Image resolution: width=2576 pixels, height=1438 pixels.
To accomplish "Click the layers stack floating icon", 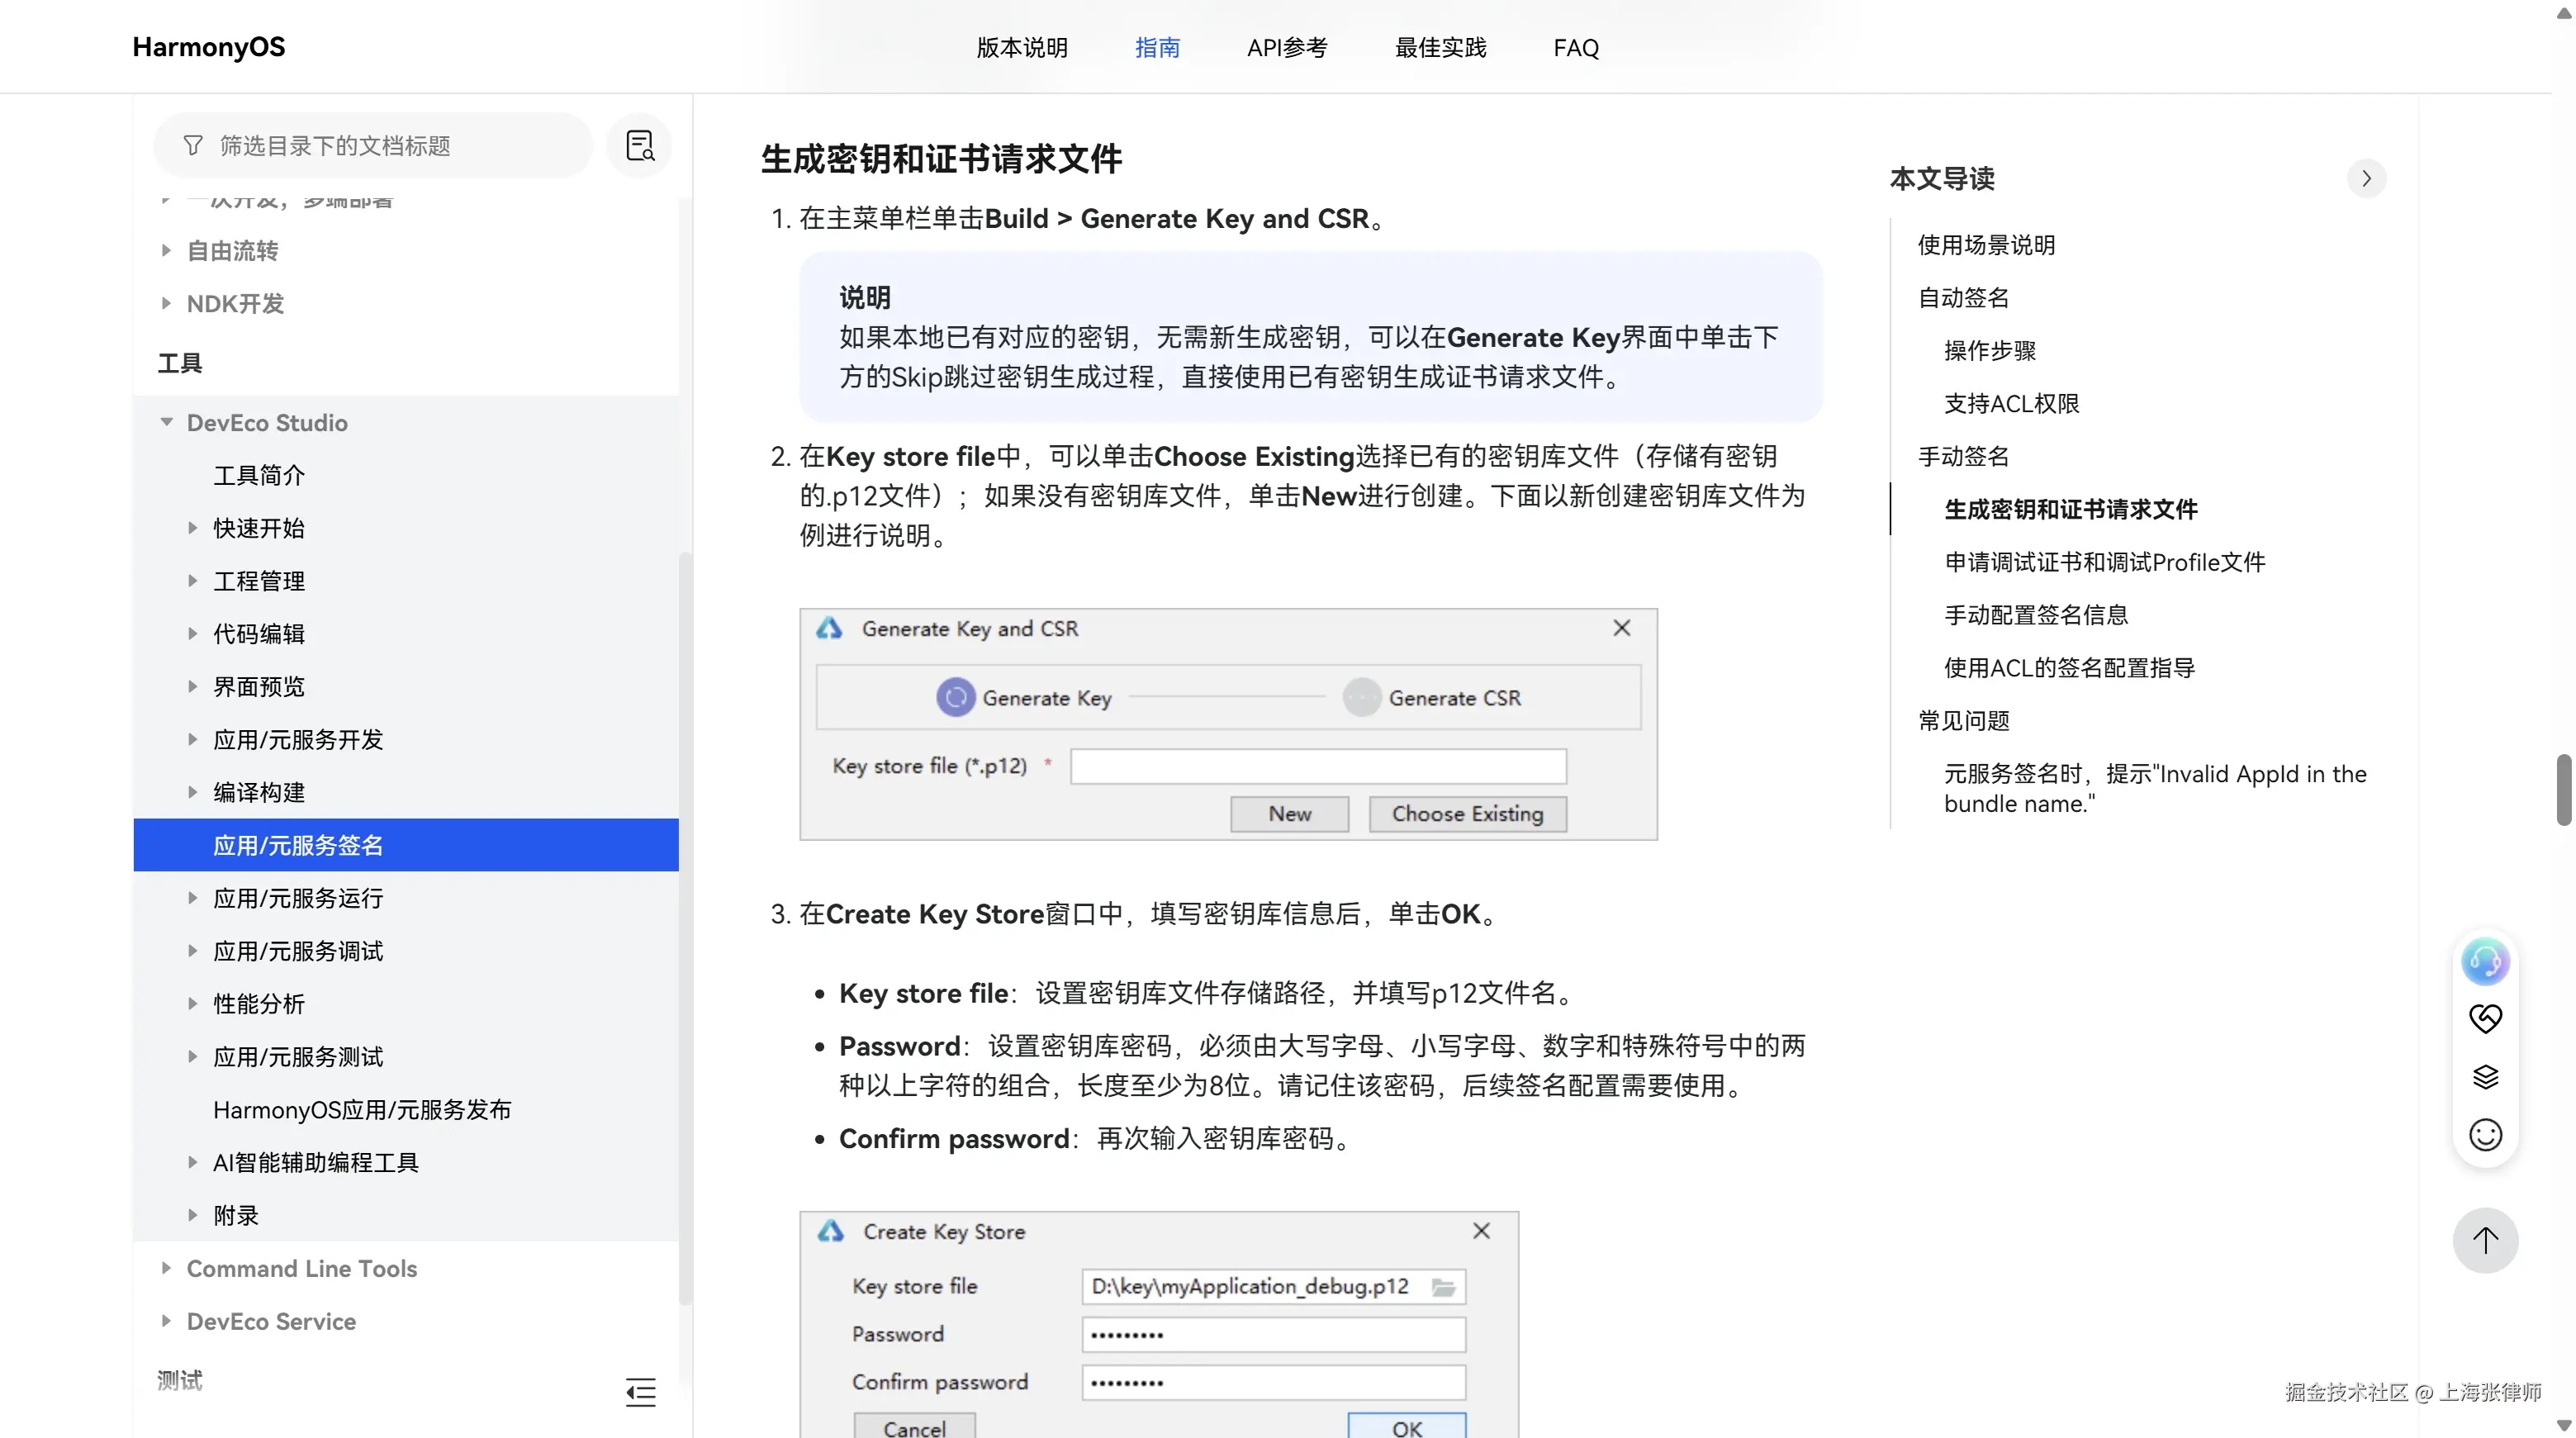I will pyautogui.click(x=2484, y=1077).
